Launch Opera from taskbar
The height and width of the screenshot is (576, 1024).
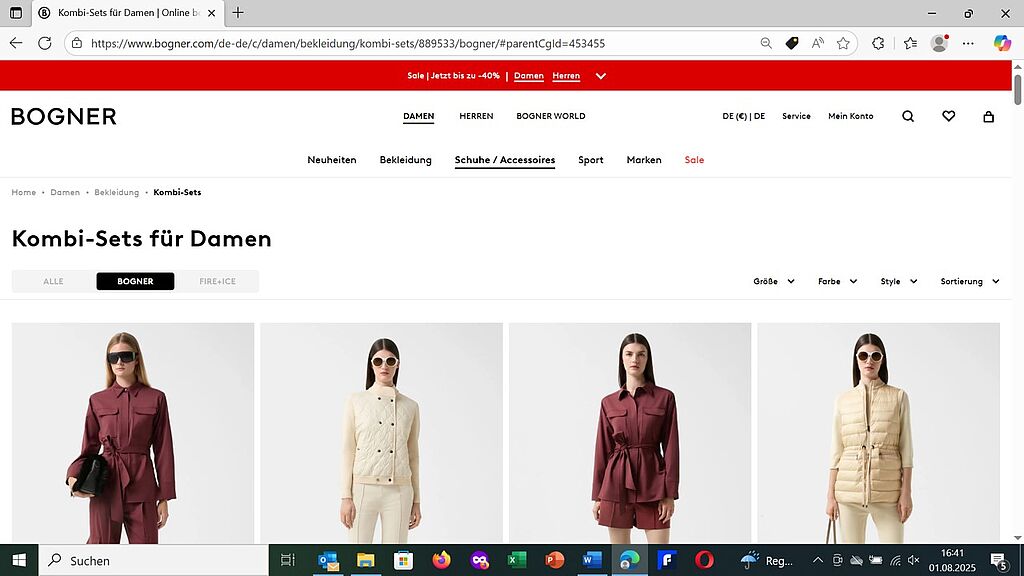coord(704,560)
